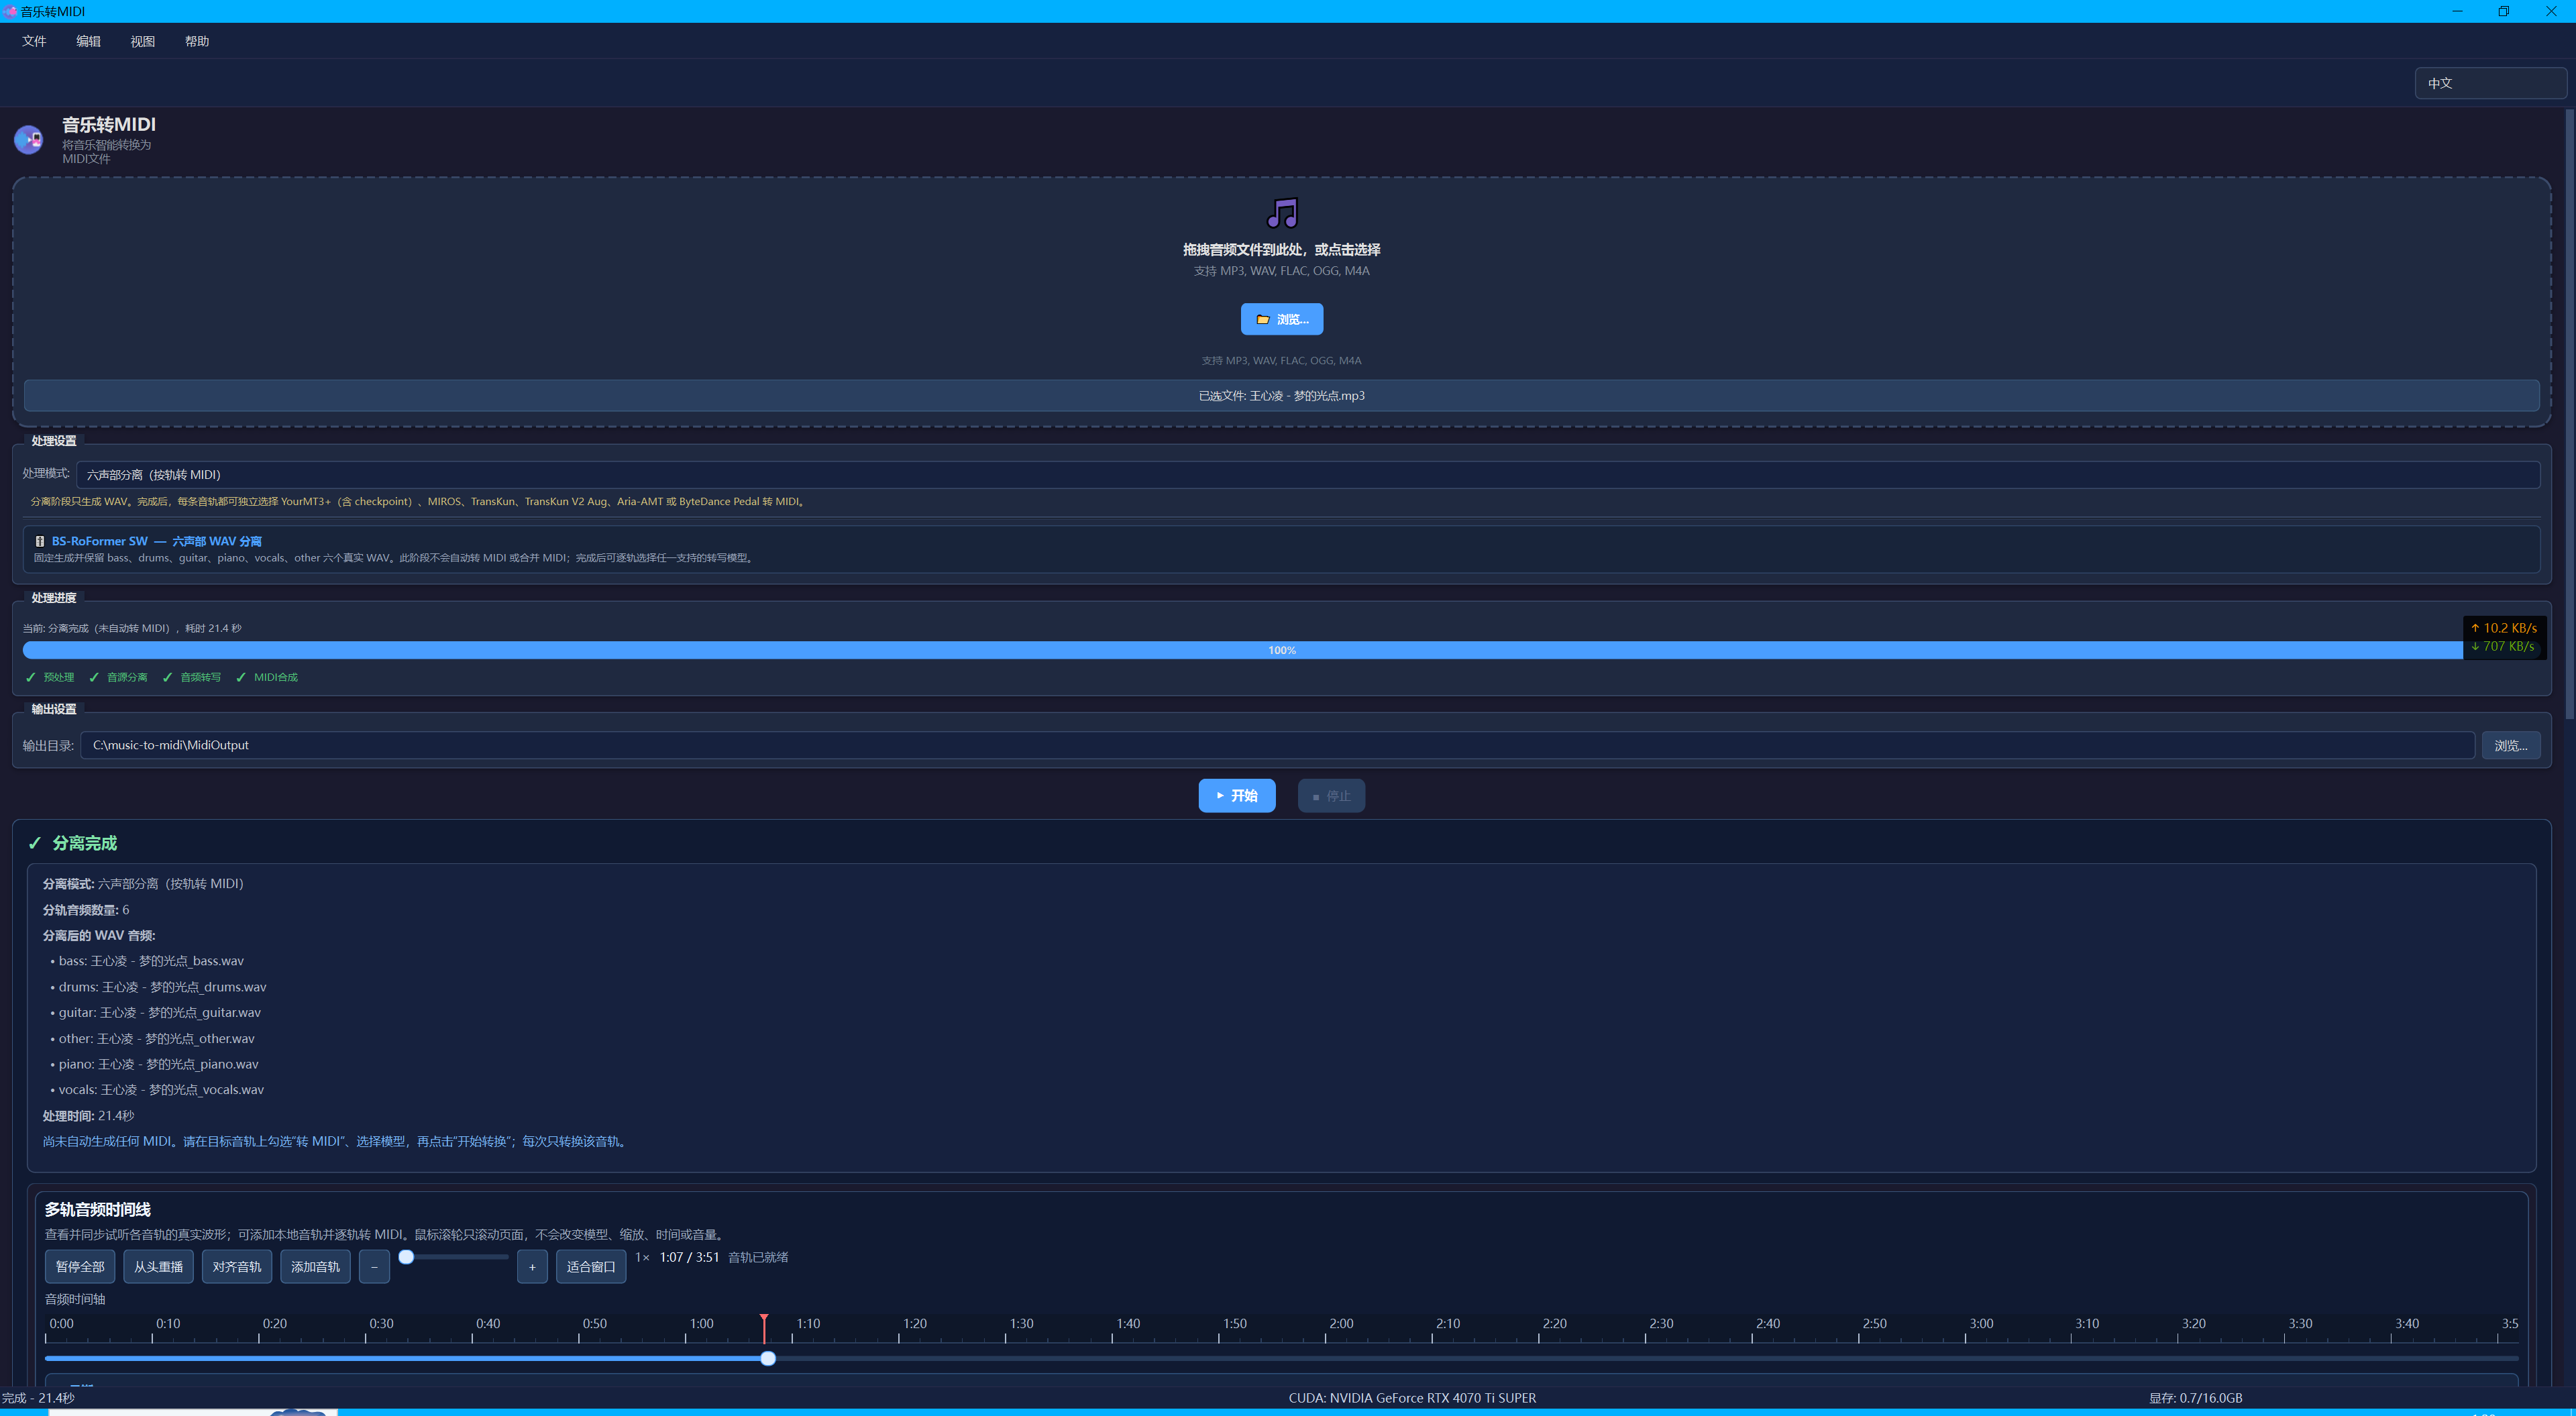The image size is (2576, 1416).
Task: Click the 对齐音轨 align tracks button
Action: point(237,1267)
